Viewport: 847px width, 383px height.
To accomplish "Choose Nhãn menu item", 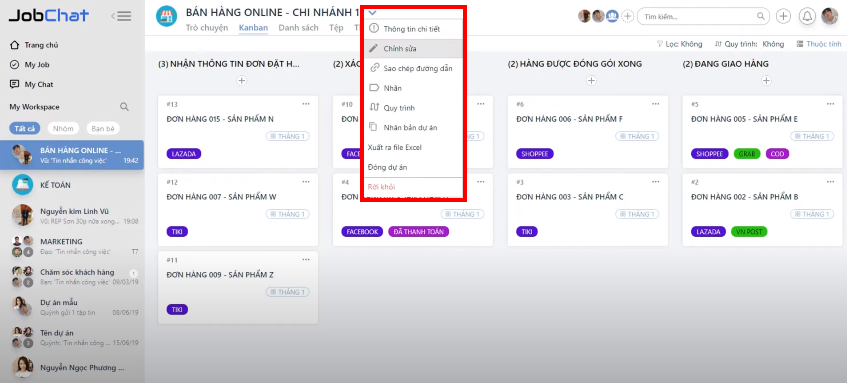I will click(x=413, y=88).
